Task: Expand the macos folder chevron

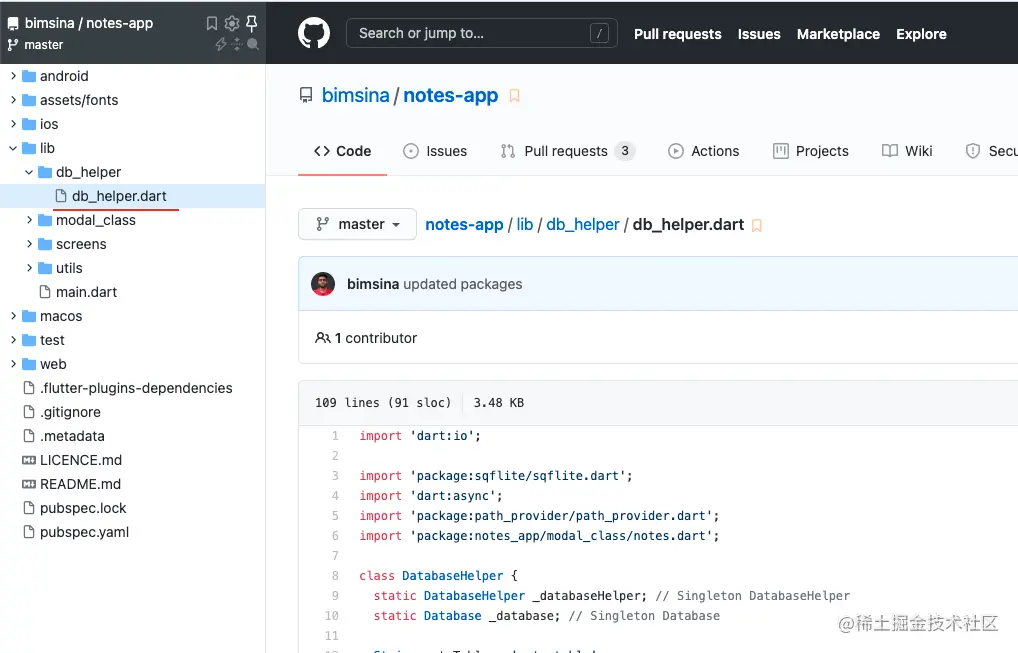Action: 13,316
